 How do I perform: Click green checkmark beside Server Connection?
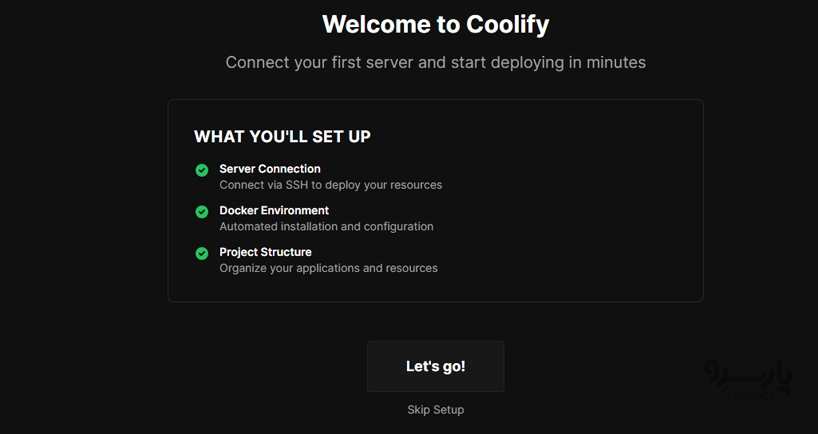coord(202,170)
